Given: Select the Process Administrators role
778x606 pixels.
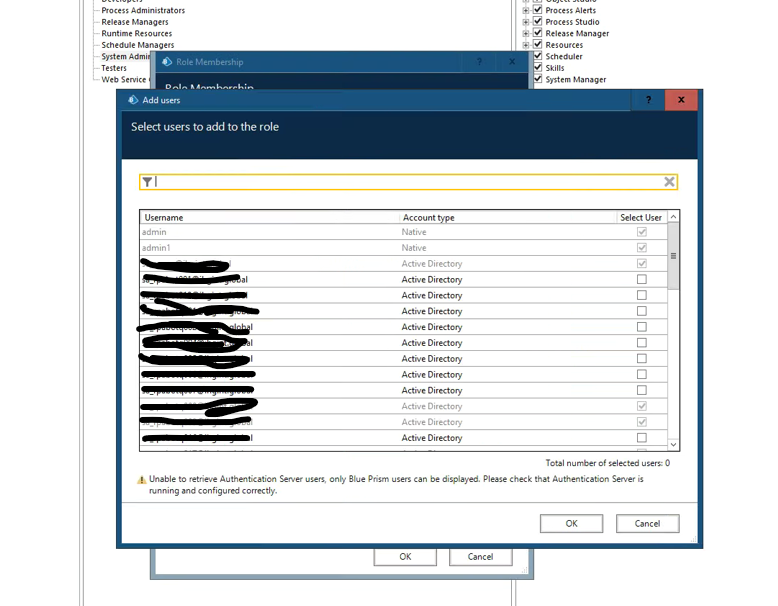Looking at the screenshot, I should coord(143,10).
